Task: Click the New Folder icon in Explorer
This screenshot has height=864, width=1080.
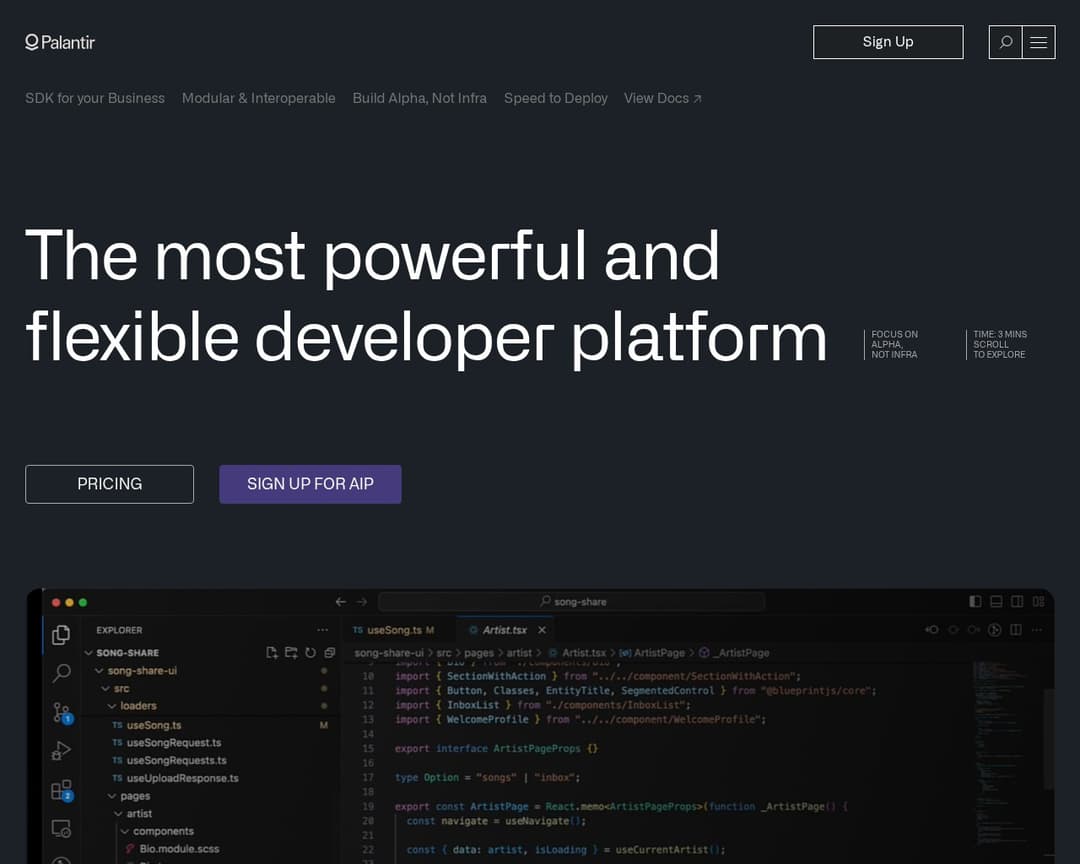Action: coord(289,651)
